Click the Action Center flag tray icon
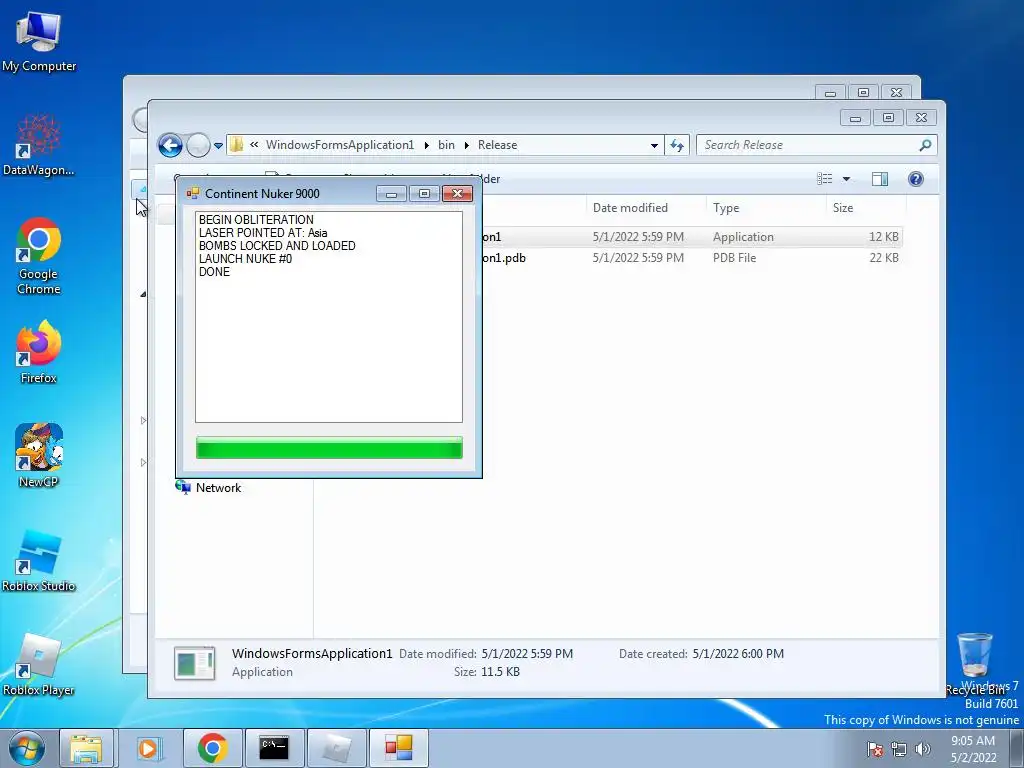 pyautogui.click(x=875, y=749)
